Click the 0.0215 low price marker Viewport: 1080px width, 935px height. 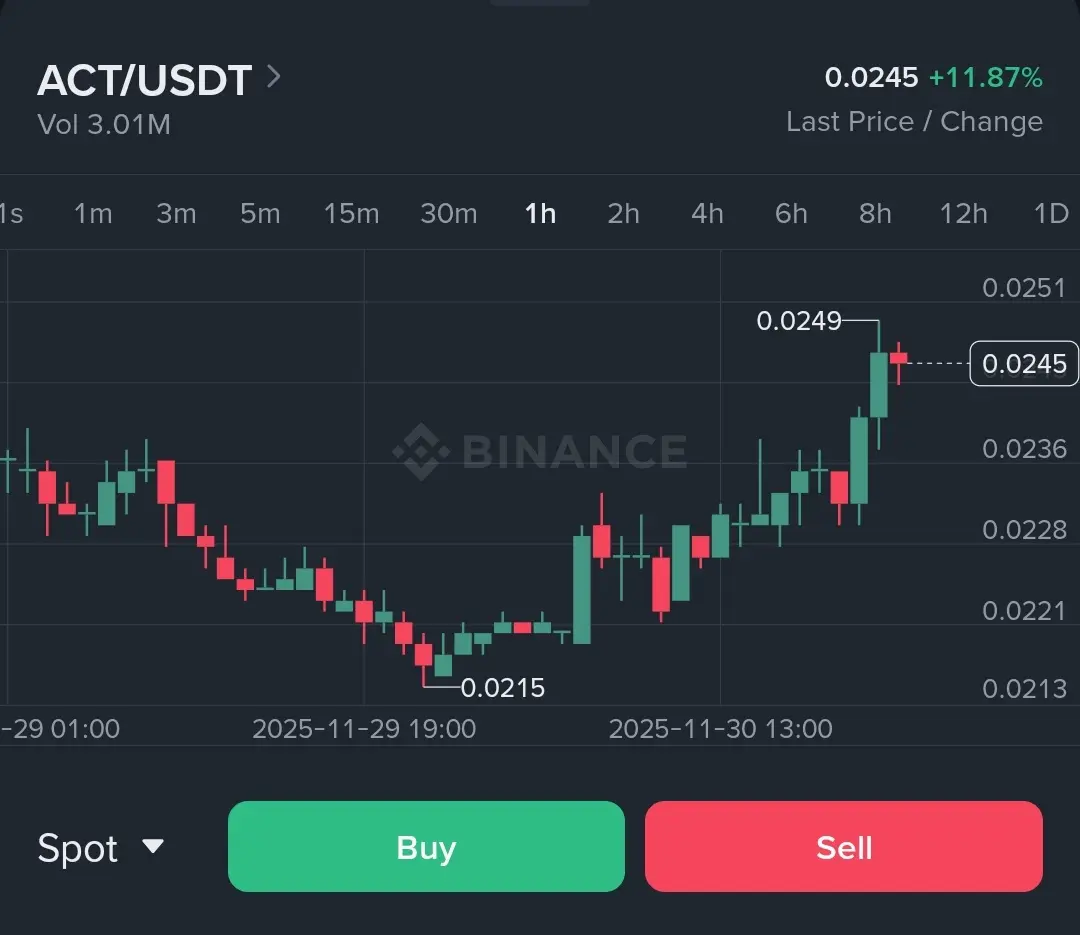point(503,688)
